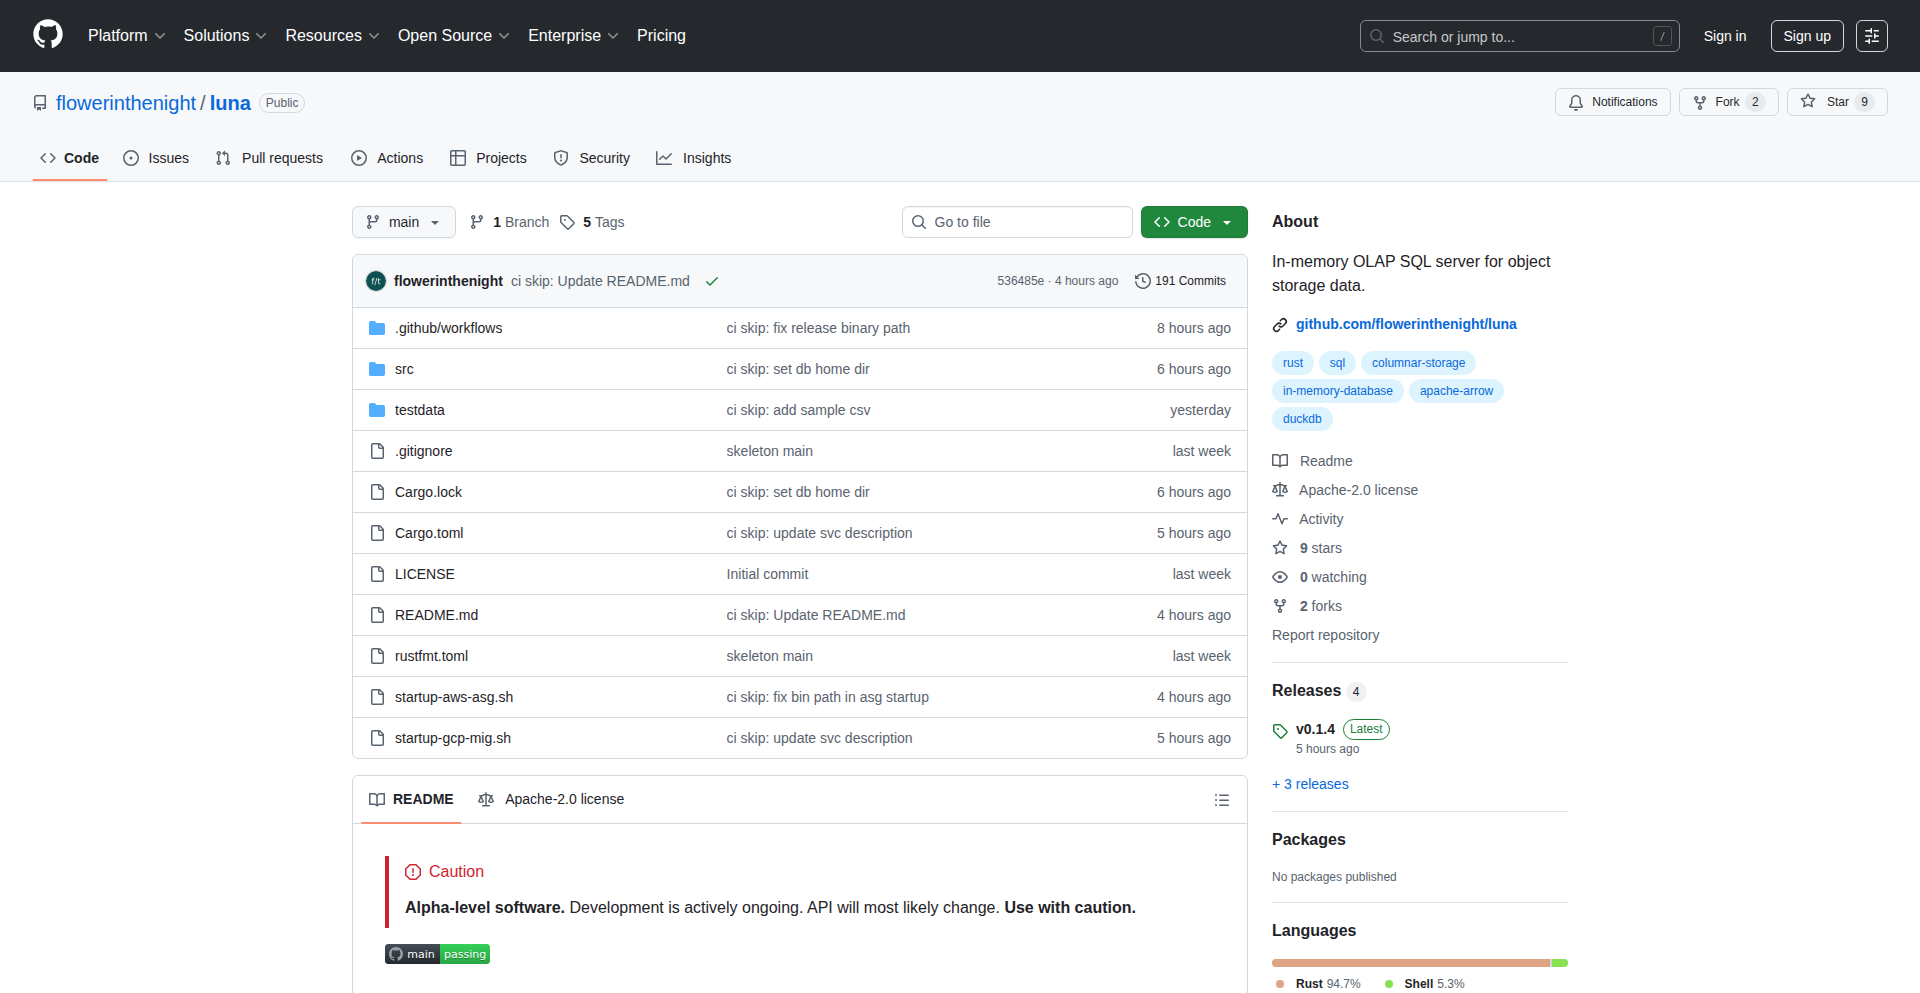This screenshot has height=993, width=1920.
Task: Open the 191 Commits history
Action: (1180, 281)
